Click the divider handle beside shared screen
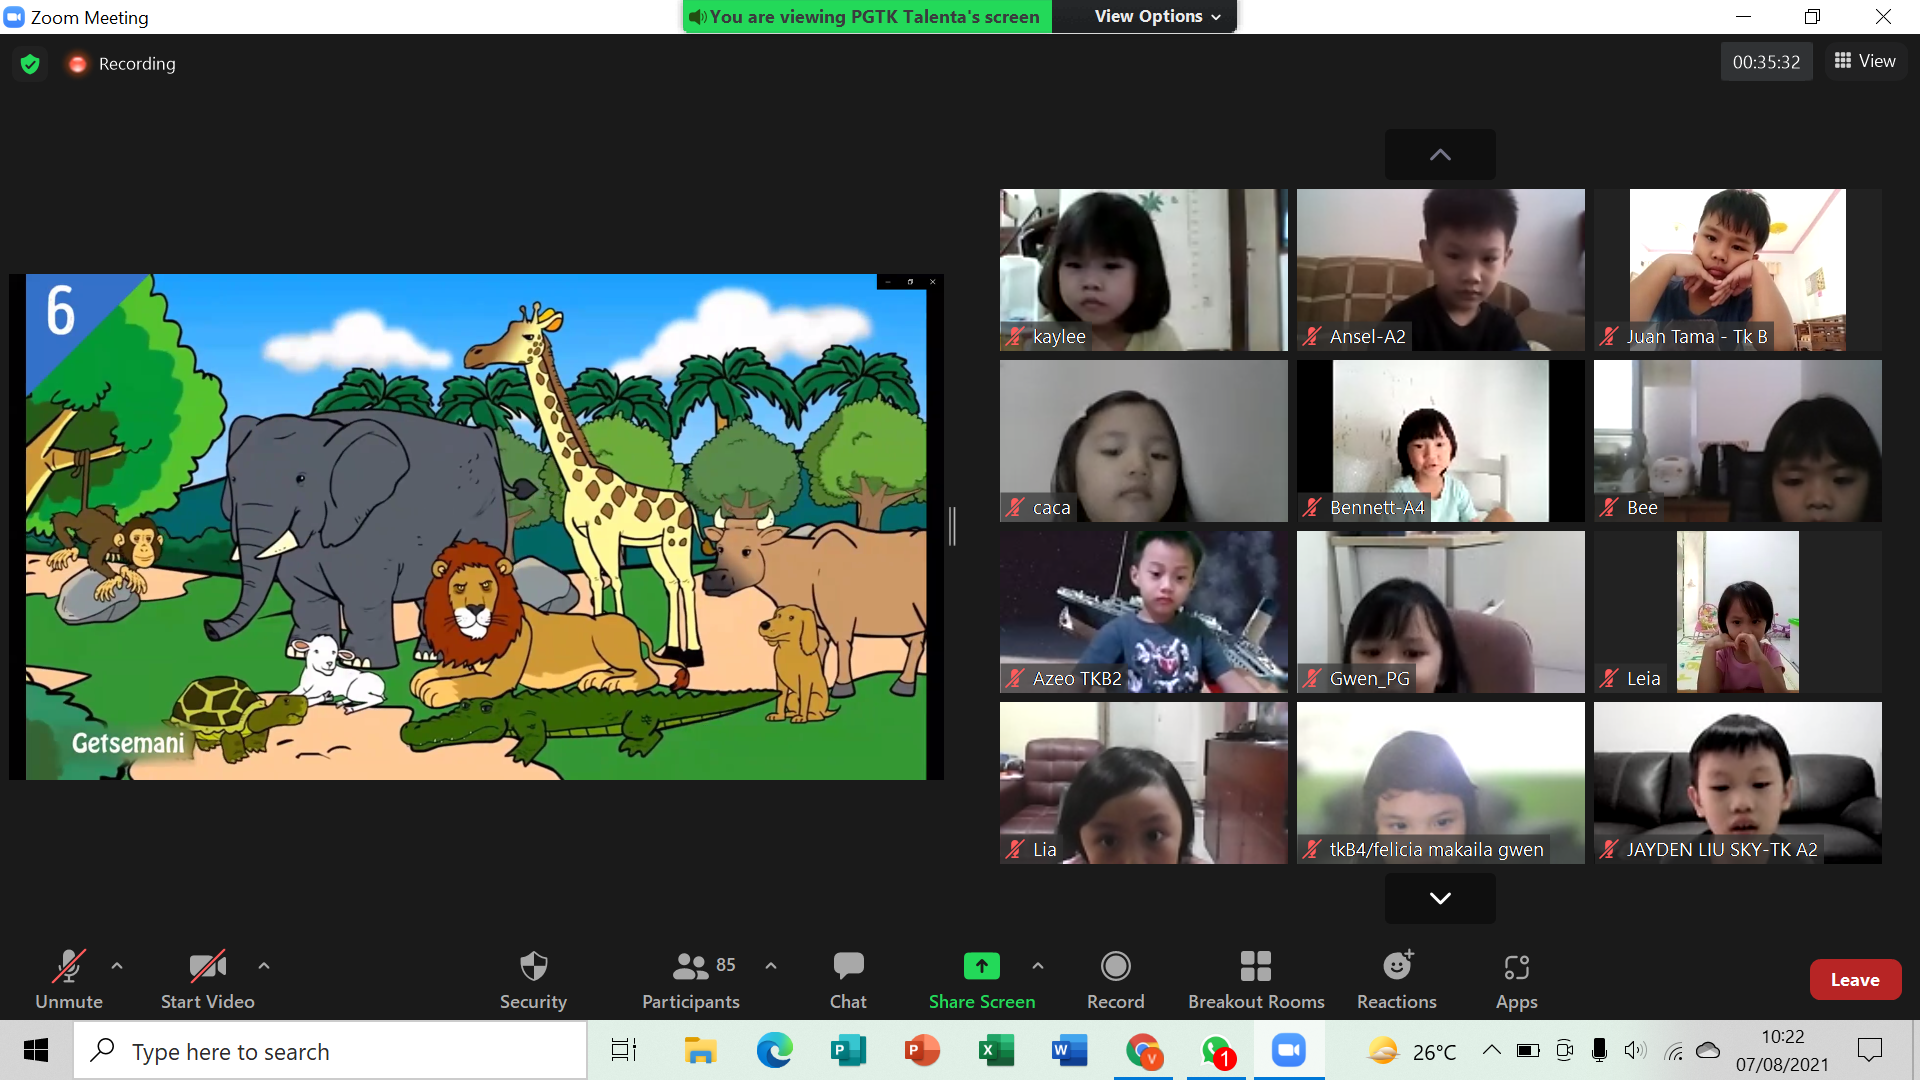This screenshot has width=1920, height=1080. click(x=953, y=526)
